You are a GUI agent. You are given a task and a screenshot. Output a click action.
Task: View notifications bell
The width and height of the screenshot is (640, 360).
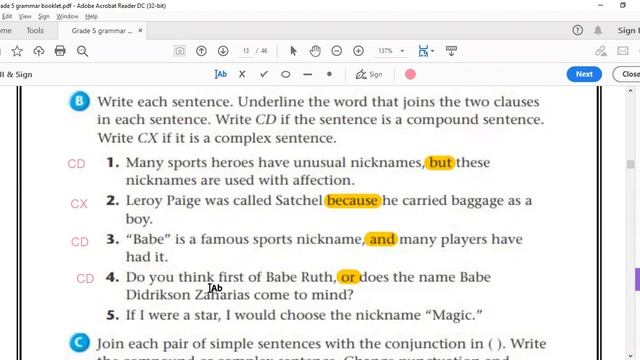pos(598,30)
